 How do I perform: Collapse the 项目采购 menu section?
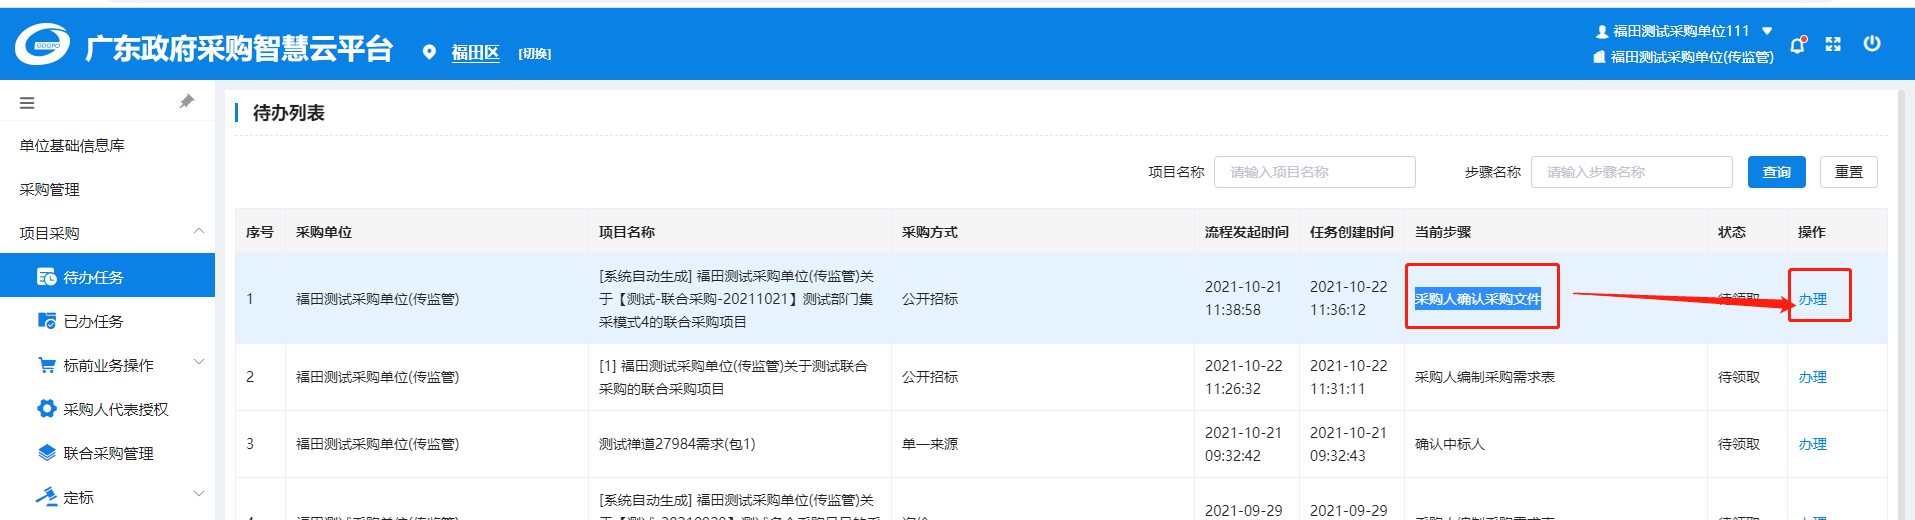pyautogui.click(x=198, y=232)
